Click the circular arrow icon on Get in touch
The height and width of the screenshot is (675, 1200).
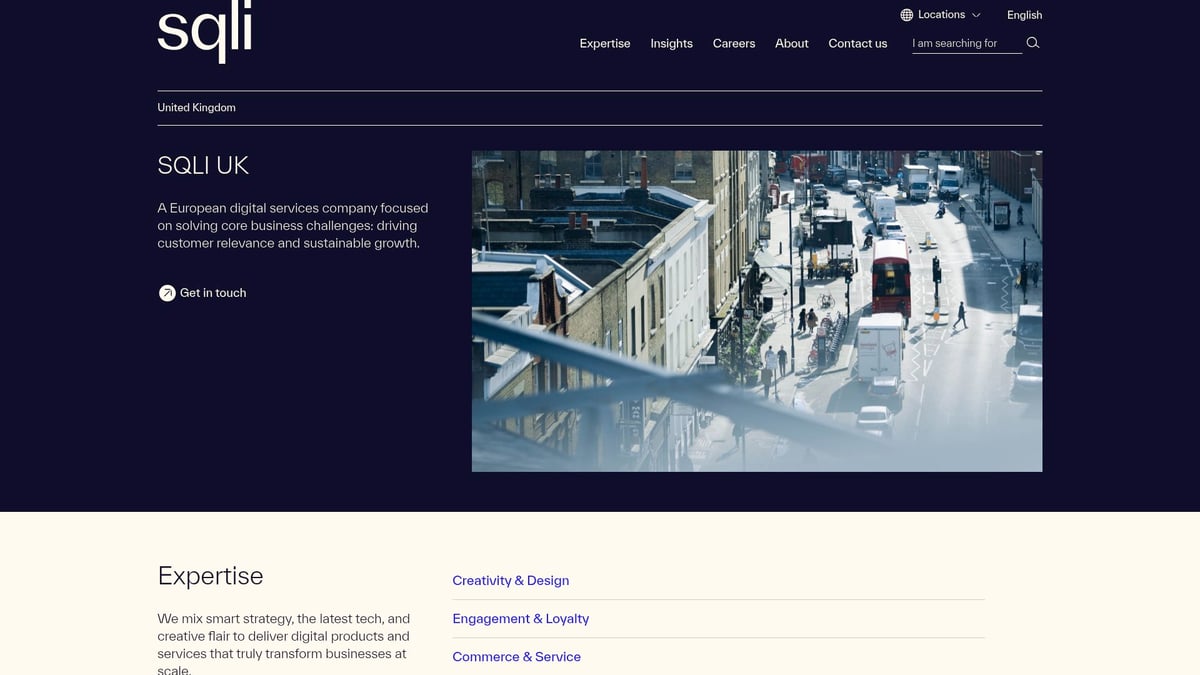tap(167, 293)
